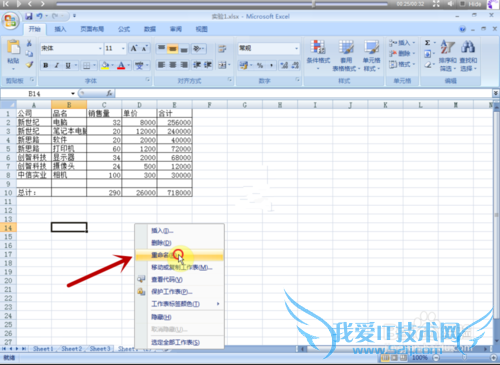Increase font size with the large A
Image resolution: width=500 pixels, height=365 pixels.
(x=134, y=49)
